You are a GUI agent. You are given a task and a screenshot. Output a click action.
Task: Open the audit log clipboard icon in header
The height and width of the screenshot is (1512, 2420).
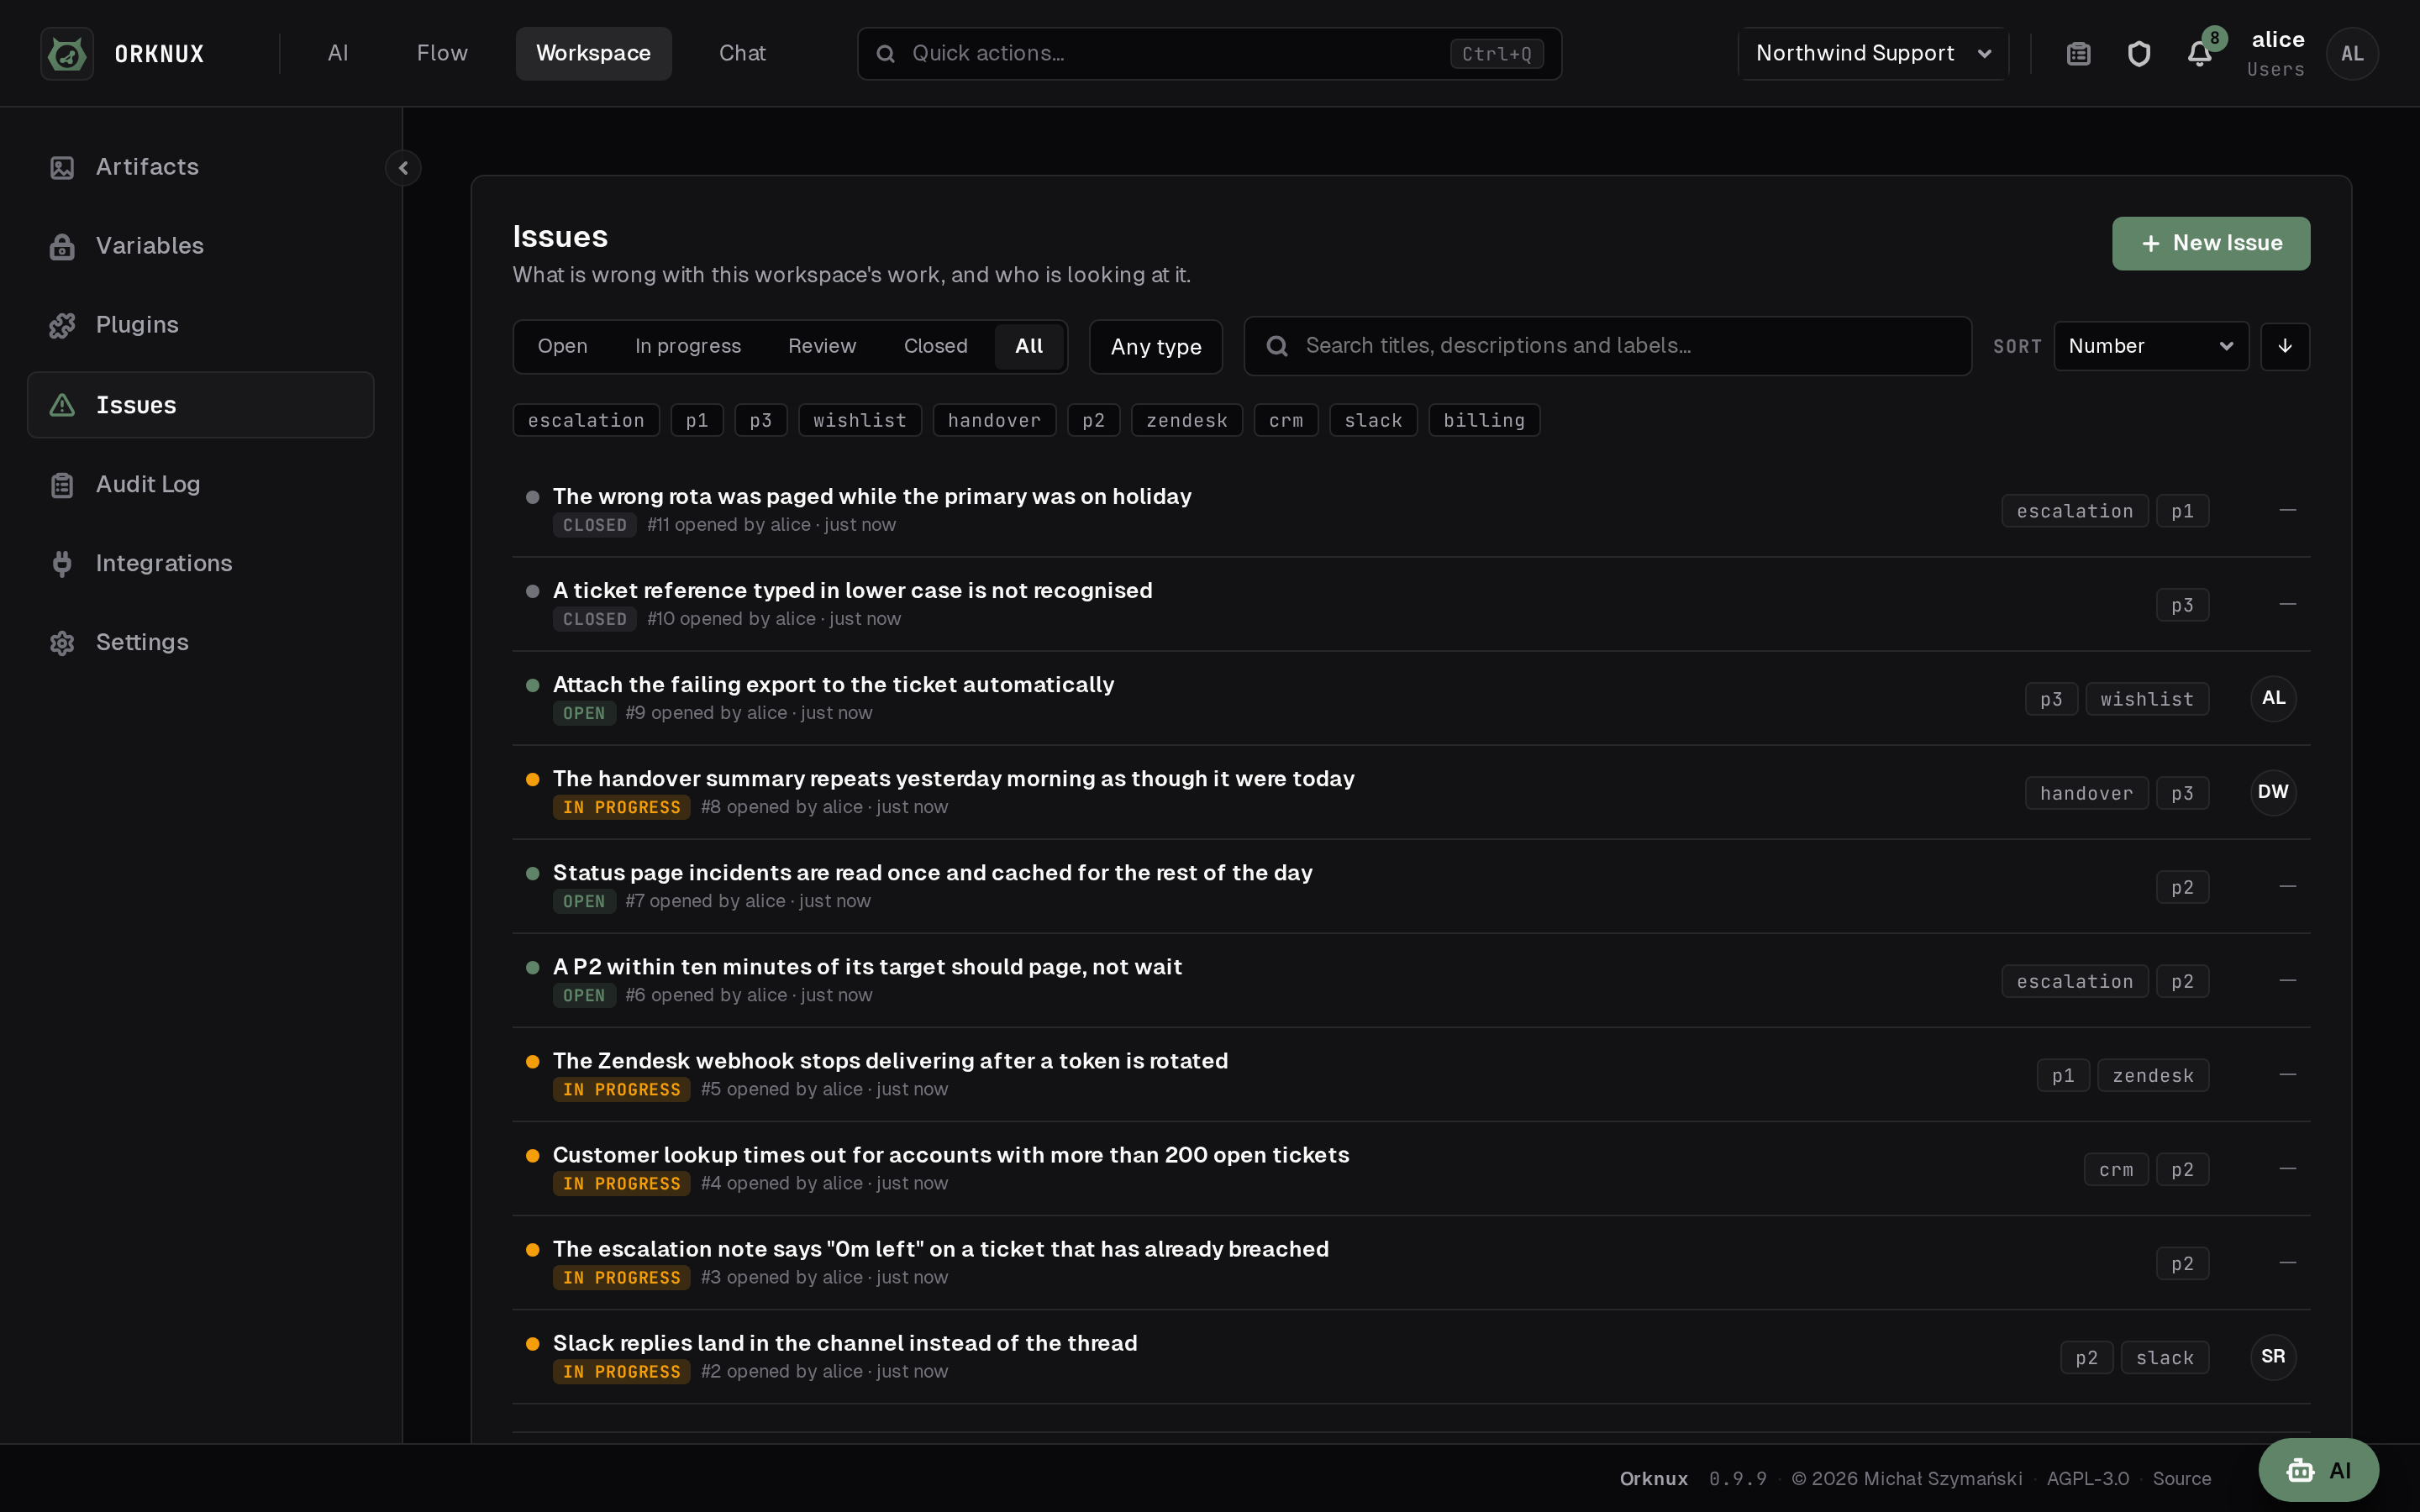2079,53
